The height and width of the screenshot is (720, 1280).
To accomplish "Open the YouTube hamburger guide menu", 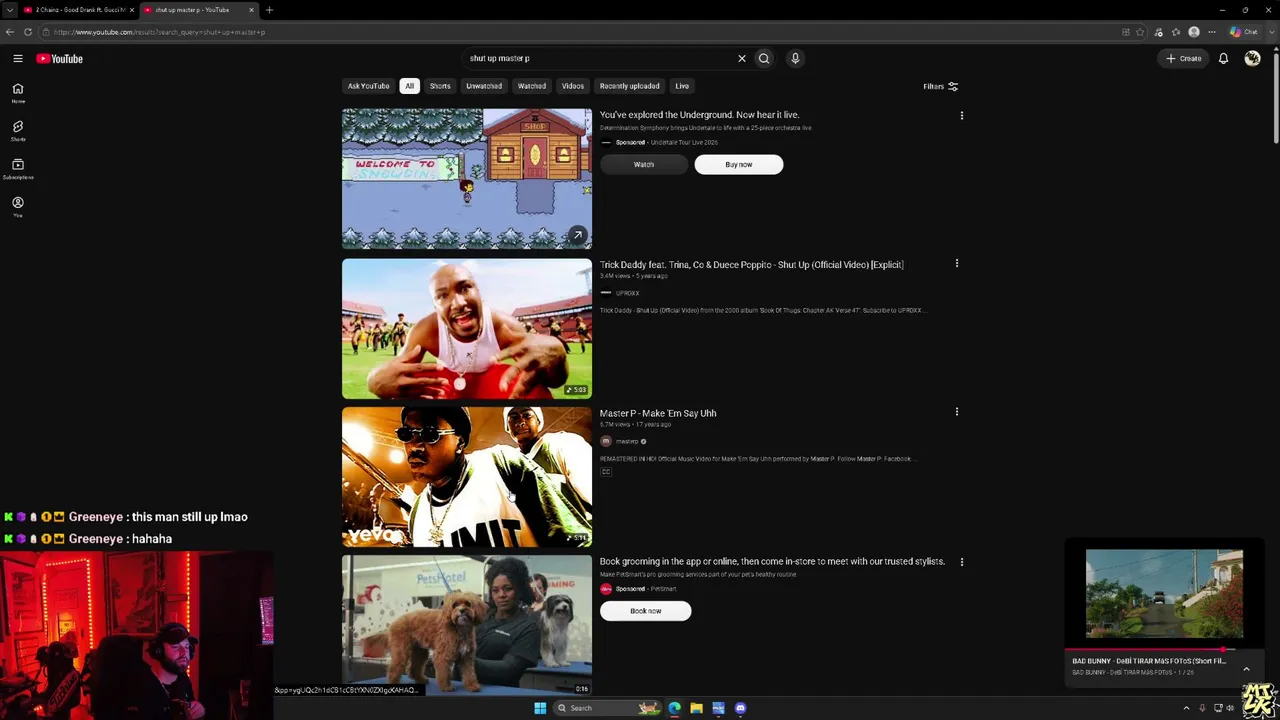I will [18, 58].
